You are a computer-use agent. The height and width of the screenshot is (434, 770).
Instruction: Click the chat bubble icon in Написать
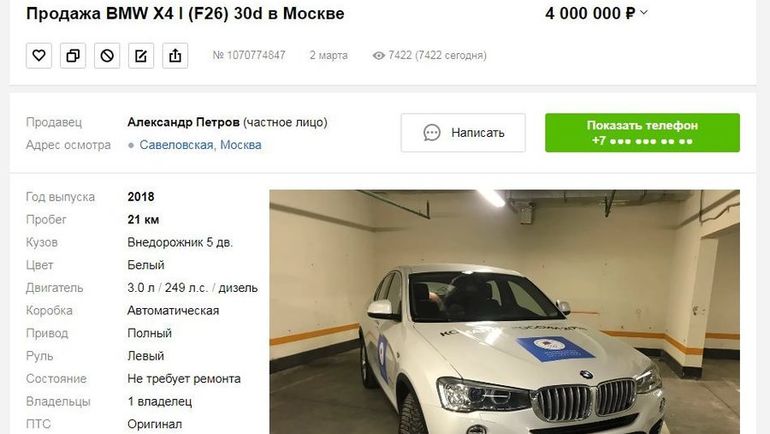(432, 133)
